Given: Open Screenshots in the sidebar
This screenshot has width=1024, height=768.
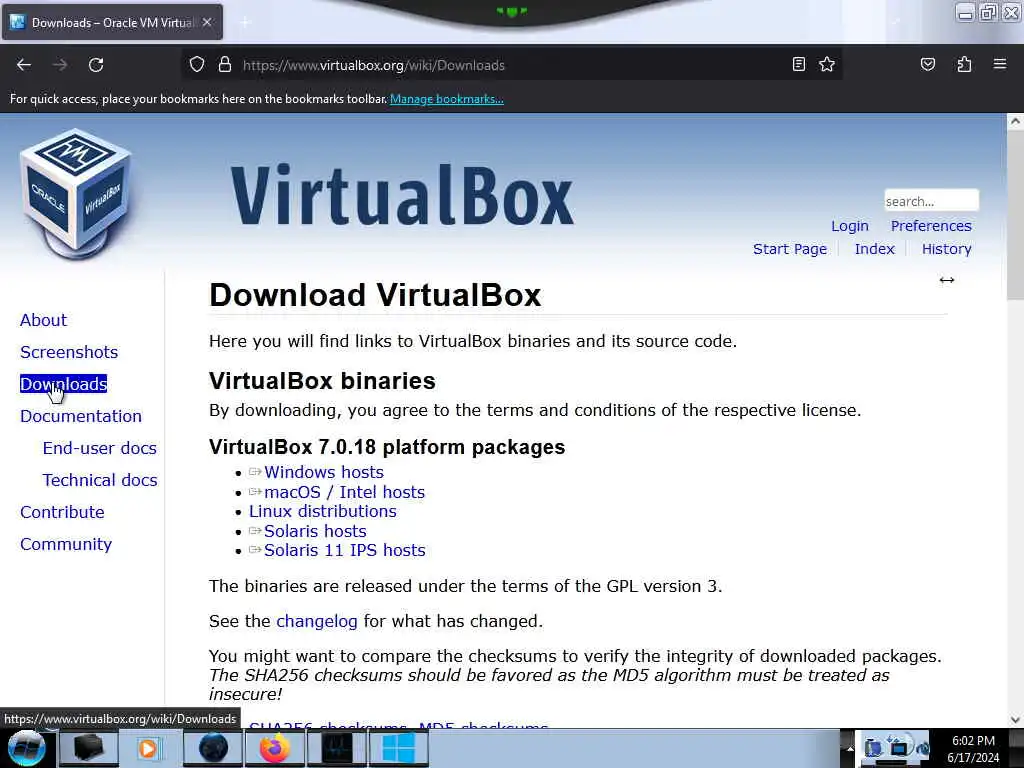Looking at the screenshot, I should (x=69, y=352).
